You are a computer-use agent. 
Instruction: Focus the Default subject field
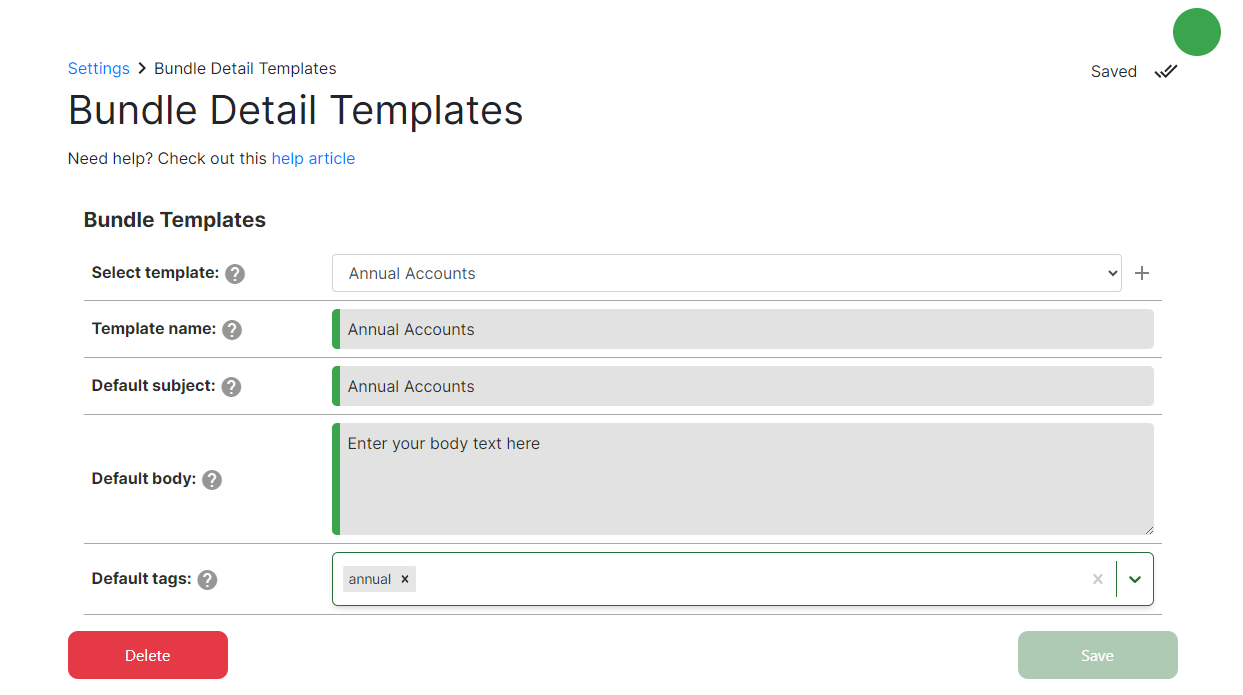tap(745, 386)
